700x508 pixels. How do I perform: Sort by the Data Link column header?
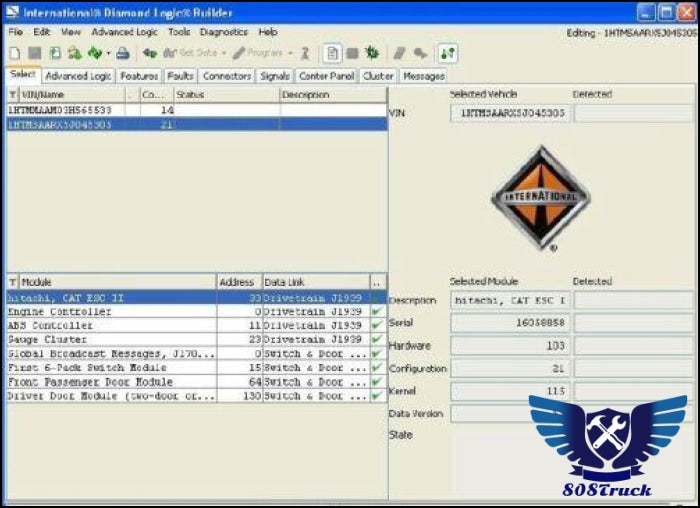point(315,283)
